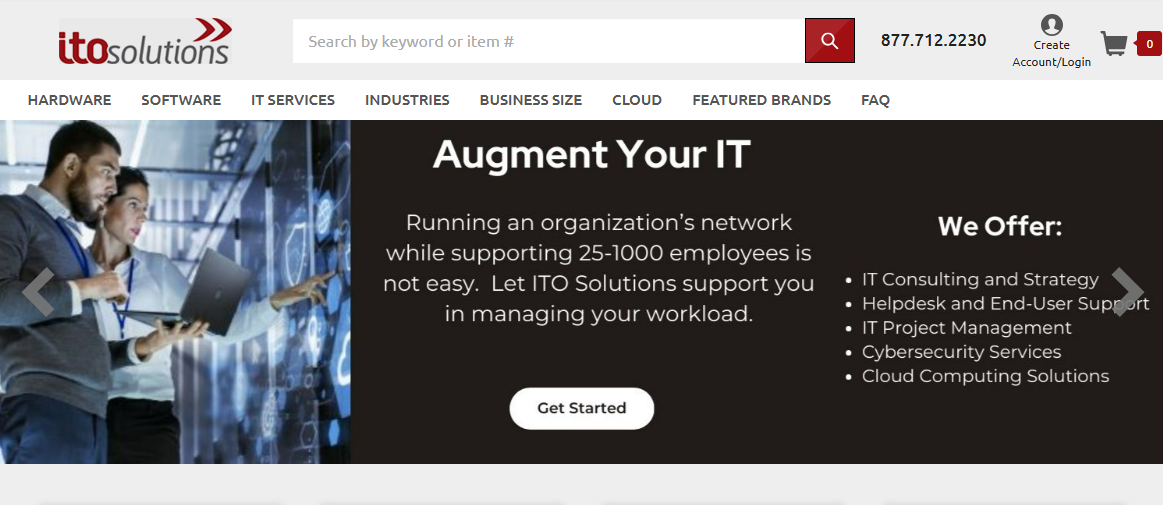The image size is (1163, 505).
Task: Click the ITO Solutions logo
Action: point(145,42)
